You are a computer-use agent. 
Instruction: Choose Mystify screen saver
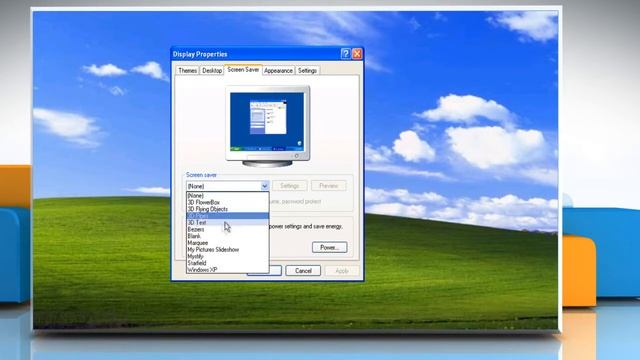227,256
